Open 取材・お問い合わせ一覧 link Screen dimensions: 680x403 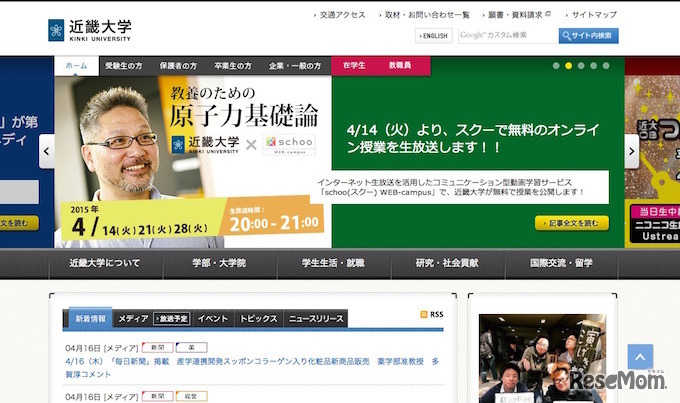pos(425,15)
